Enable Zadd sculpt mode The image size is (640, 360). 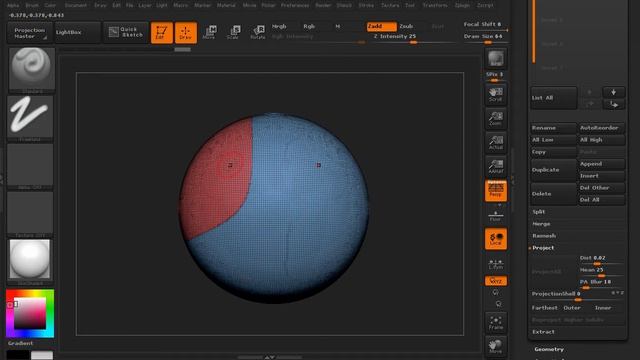point(381,27)
